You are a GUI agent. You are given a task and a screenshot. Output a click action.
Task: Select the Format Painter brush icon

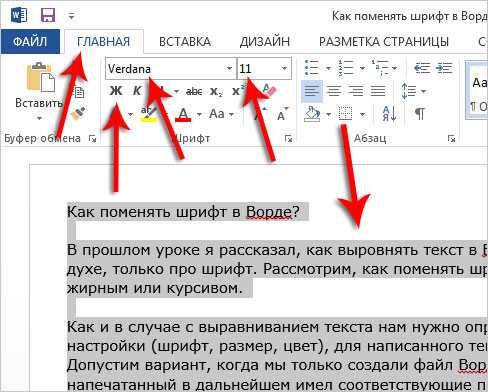coord(79,113)
